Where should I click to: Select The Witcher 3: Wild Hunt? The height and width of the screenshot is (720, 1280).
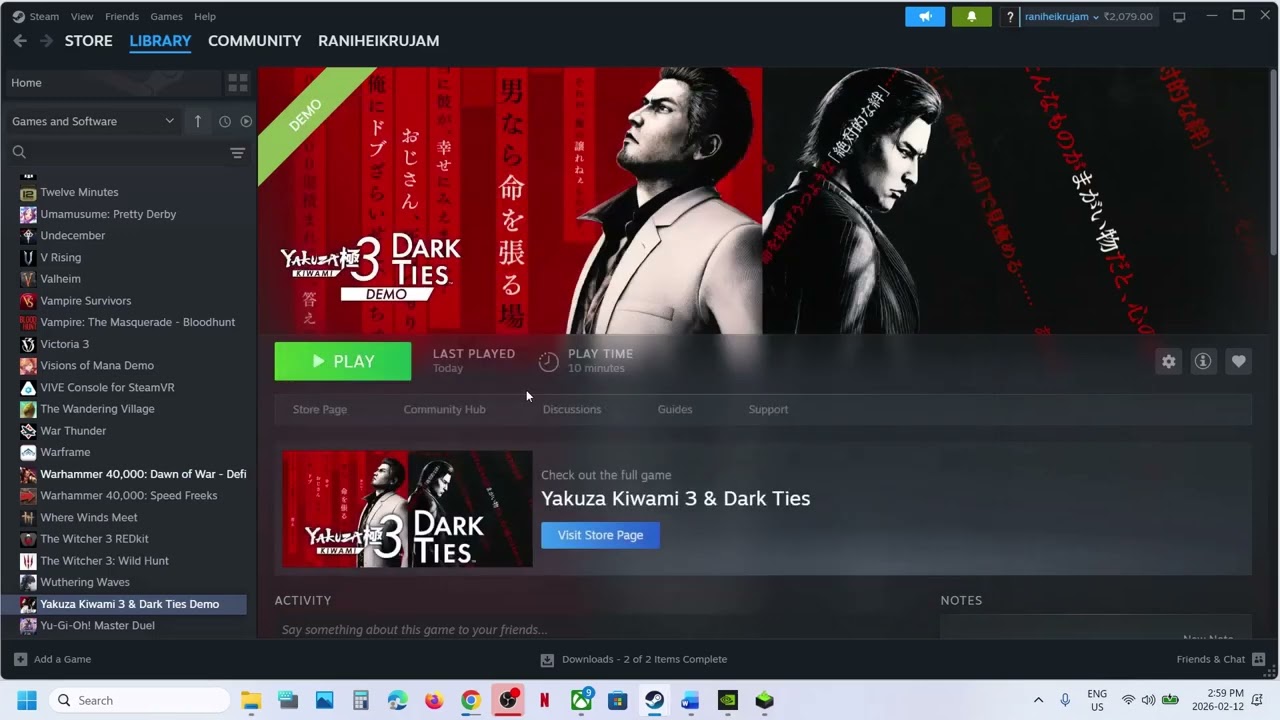pos(104,561)
